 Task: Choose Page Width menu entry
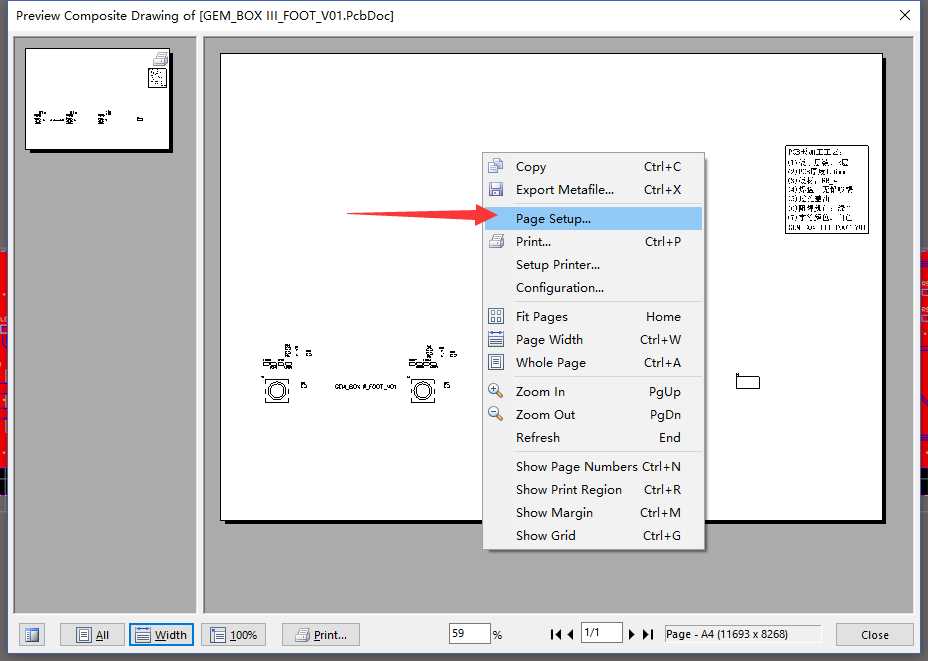pyautogui.click(x=593, y=340)
